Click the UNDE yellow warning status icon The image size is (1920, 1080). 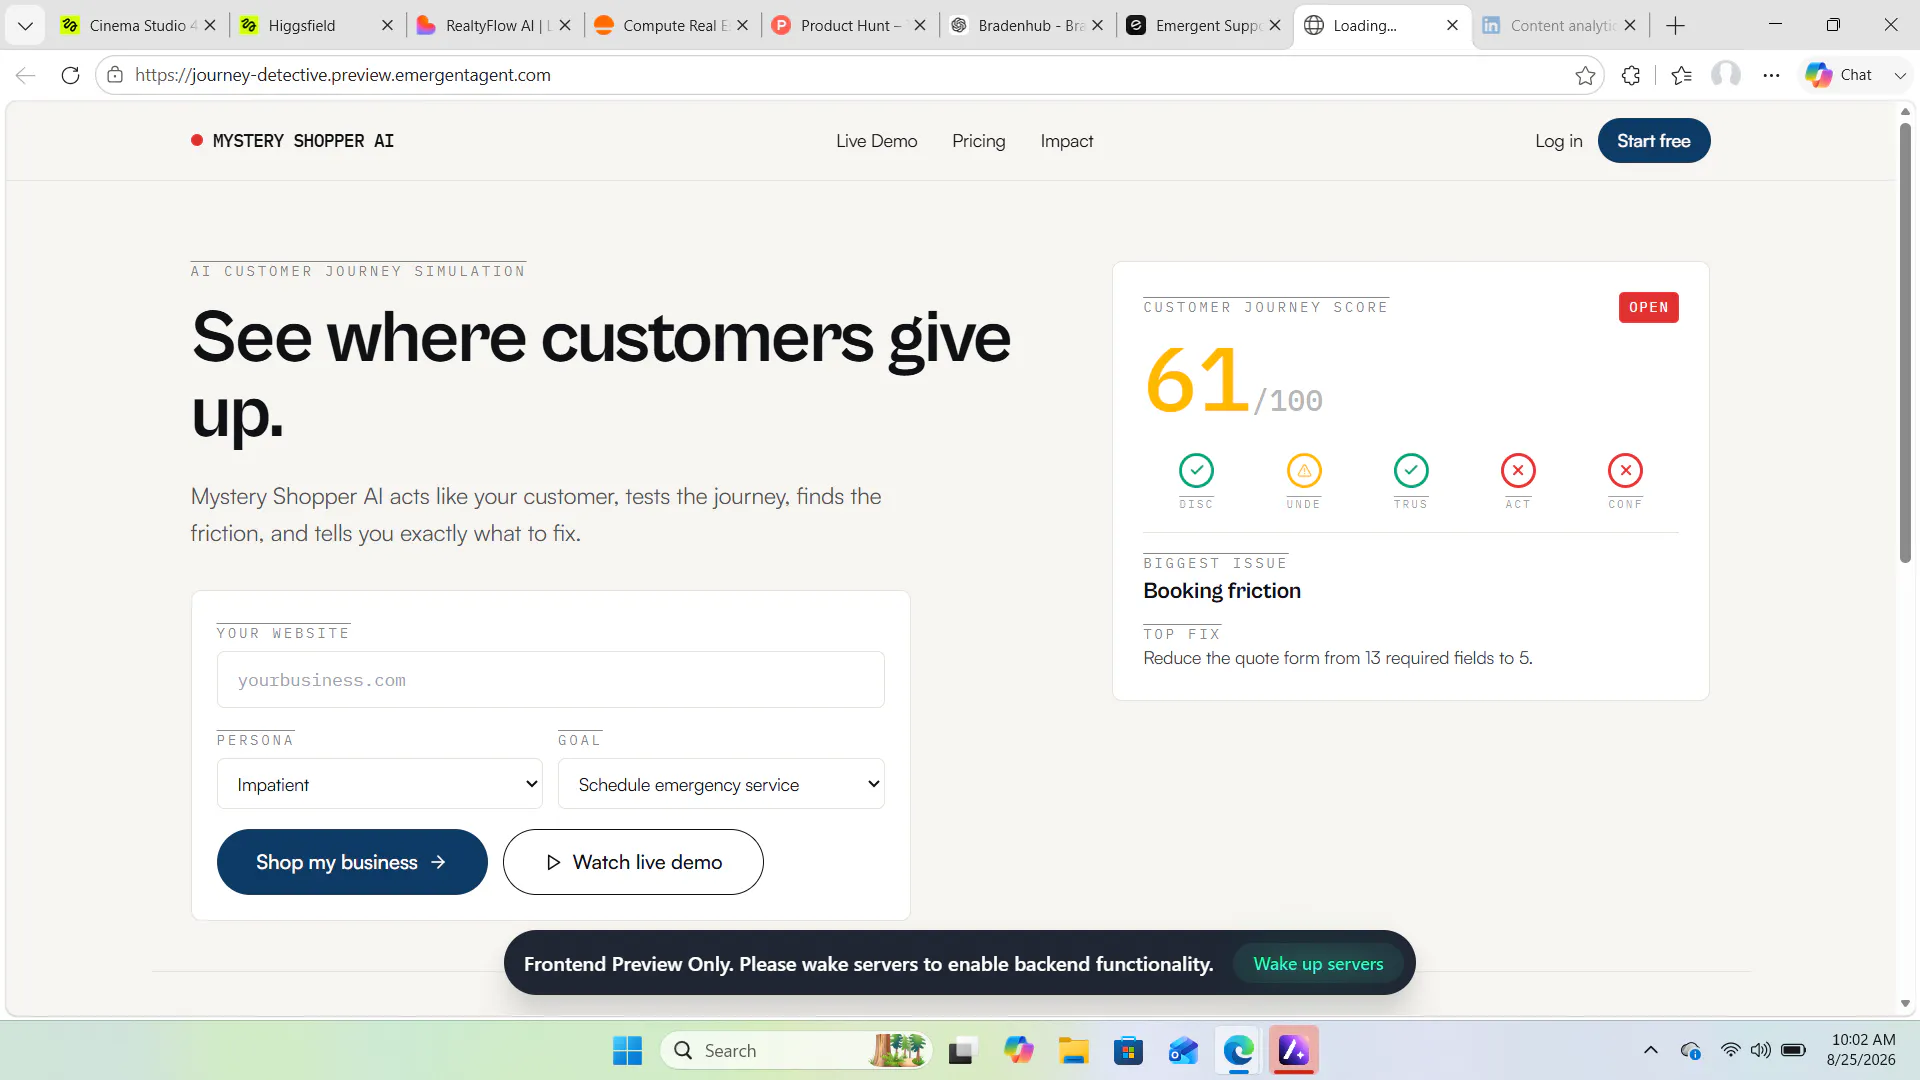[x=1304, y=470]
